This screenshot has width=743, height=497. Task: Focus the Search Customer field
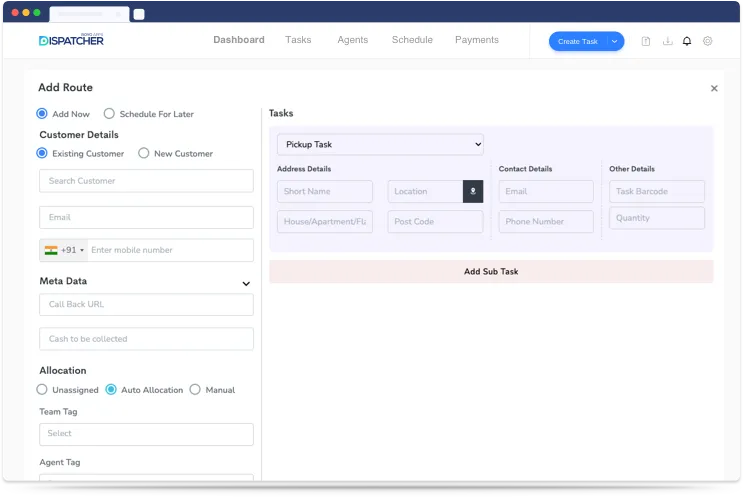[146, 181]
